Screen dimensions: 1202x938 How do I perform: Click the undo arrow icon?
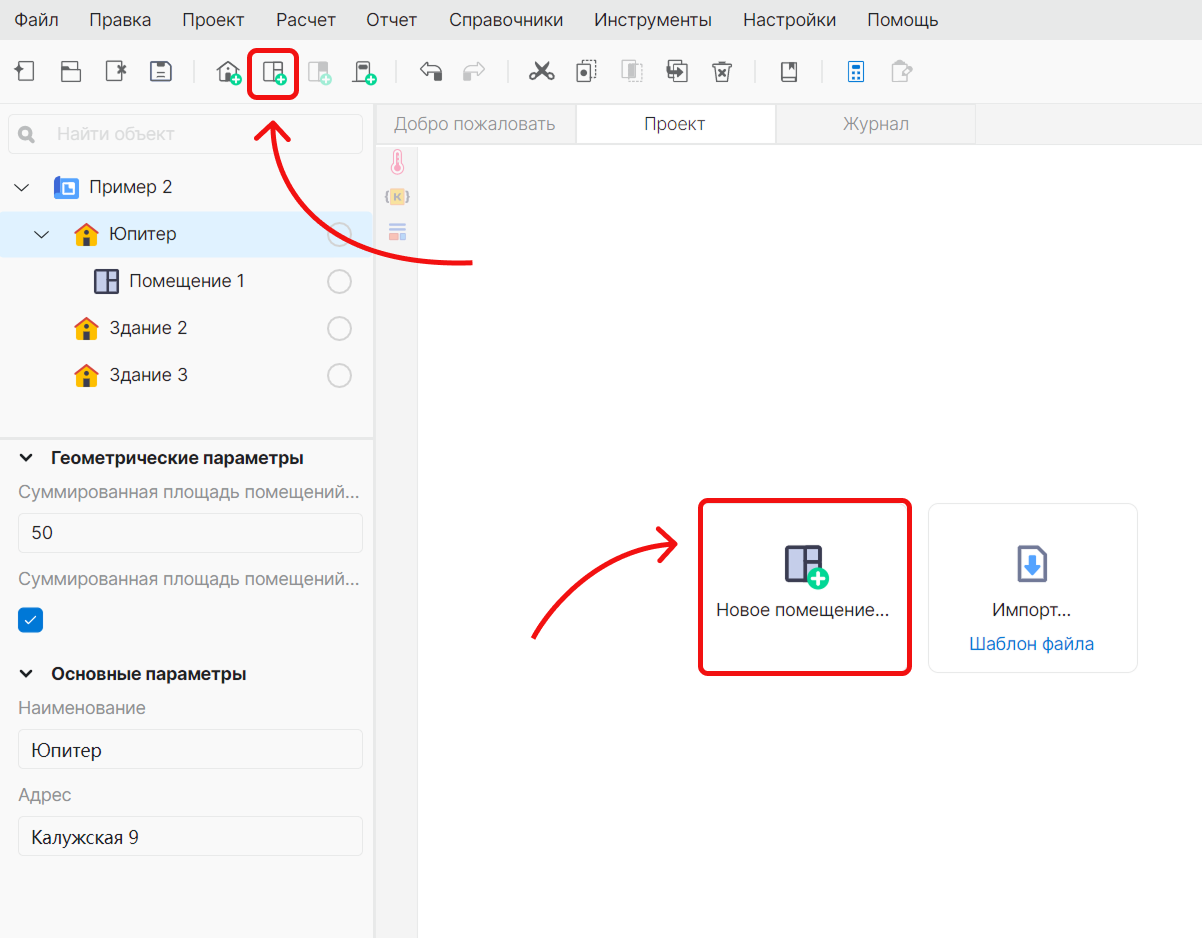point(430,72)
